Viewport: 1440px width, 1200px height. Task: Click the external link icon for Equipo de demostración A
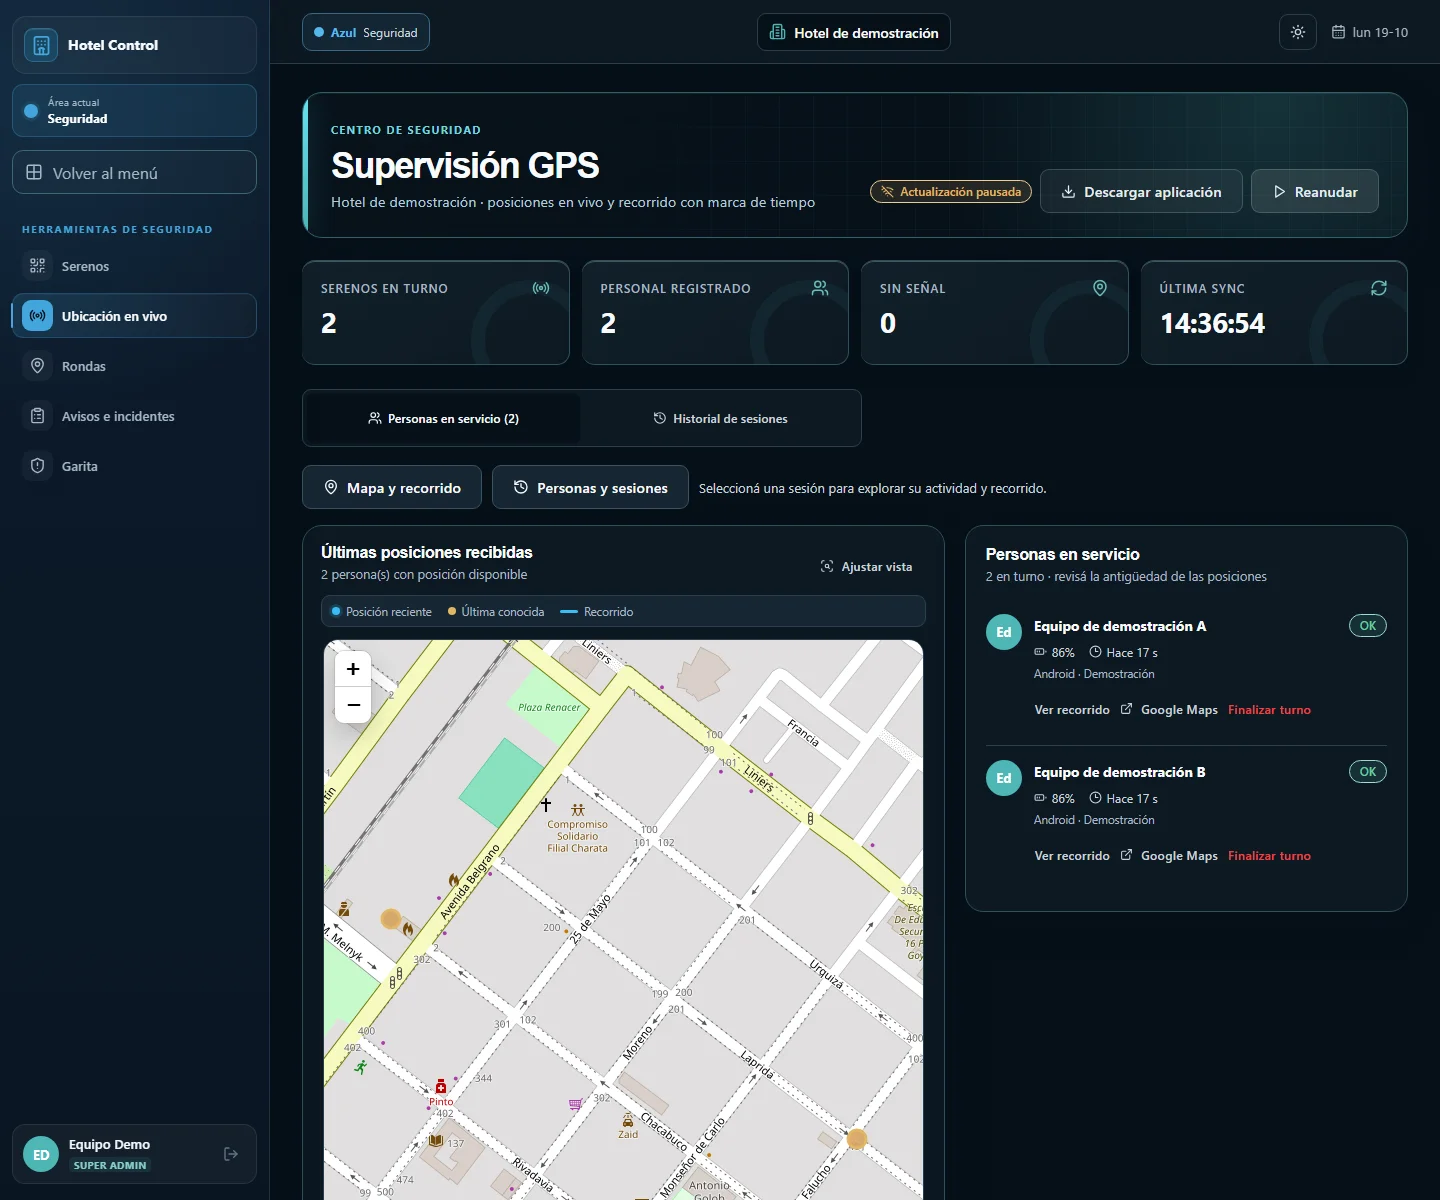point(1126,709)
